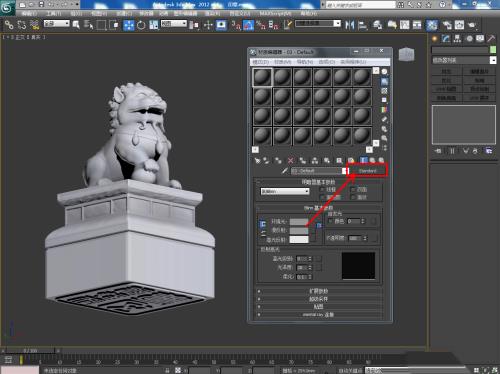Viewport: 500px width, 374px height.
Task: Expand the Extended Parameters rollout
Action: click(318, 291)
